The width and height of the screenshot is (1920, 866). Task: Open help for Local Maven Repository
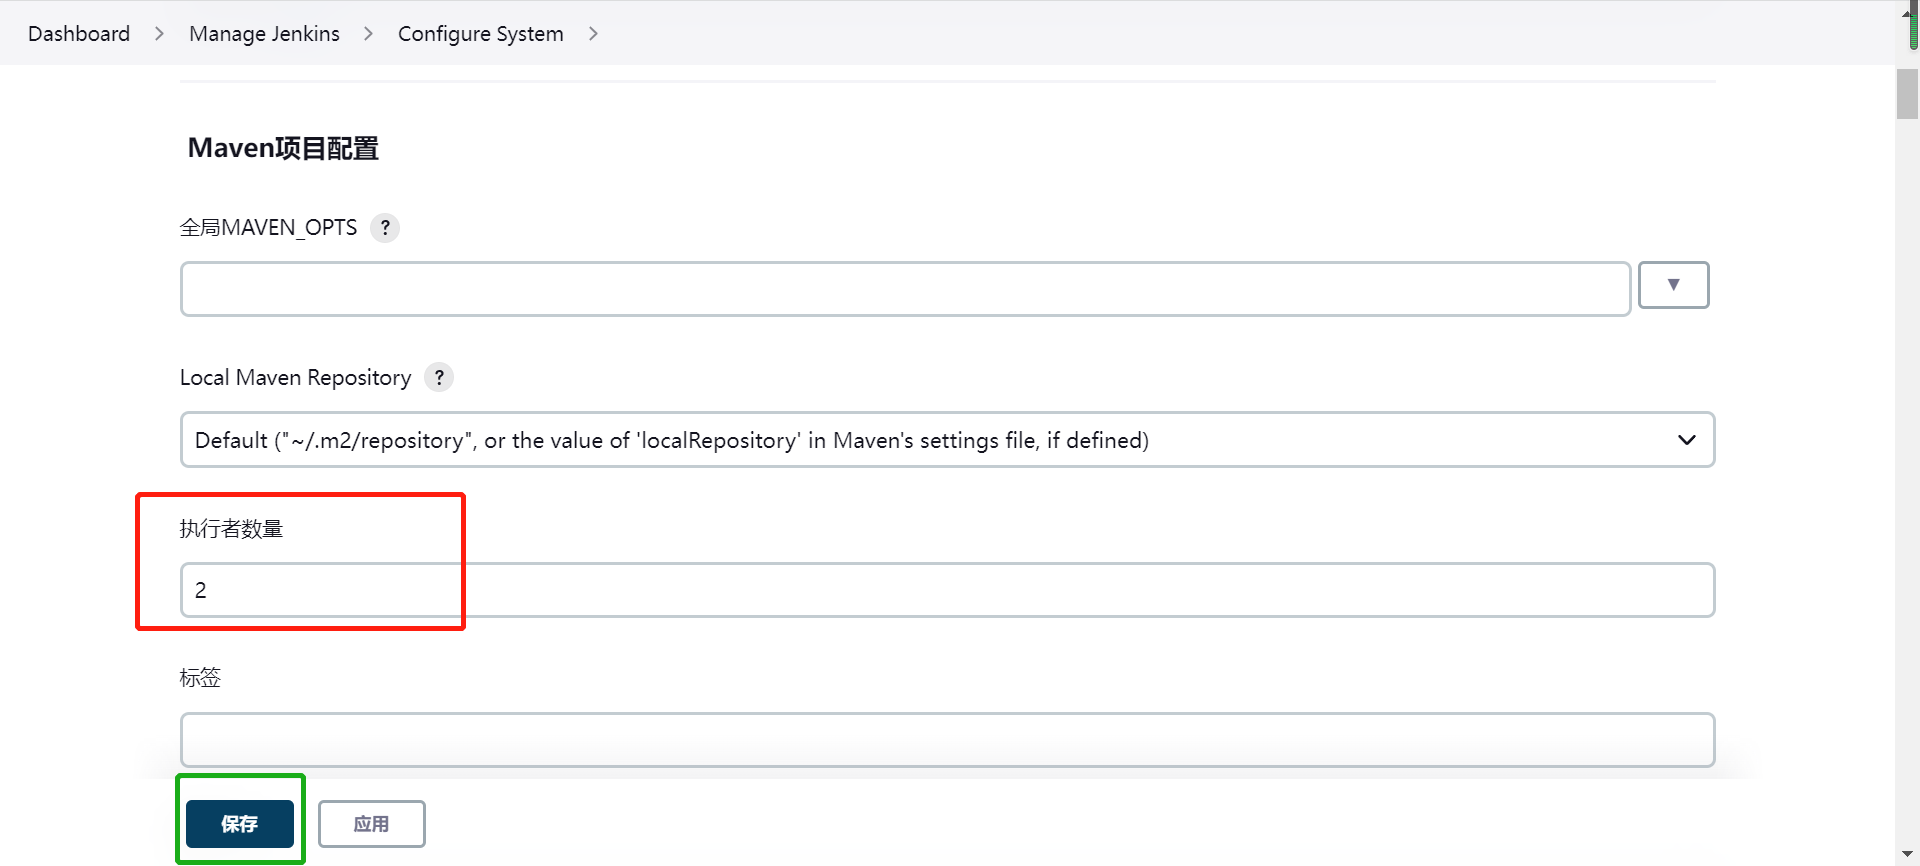(439, 378)
